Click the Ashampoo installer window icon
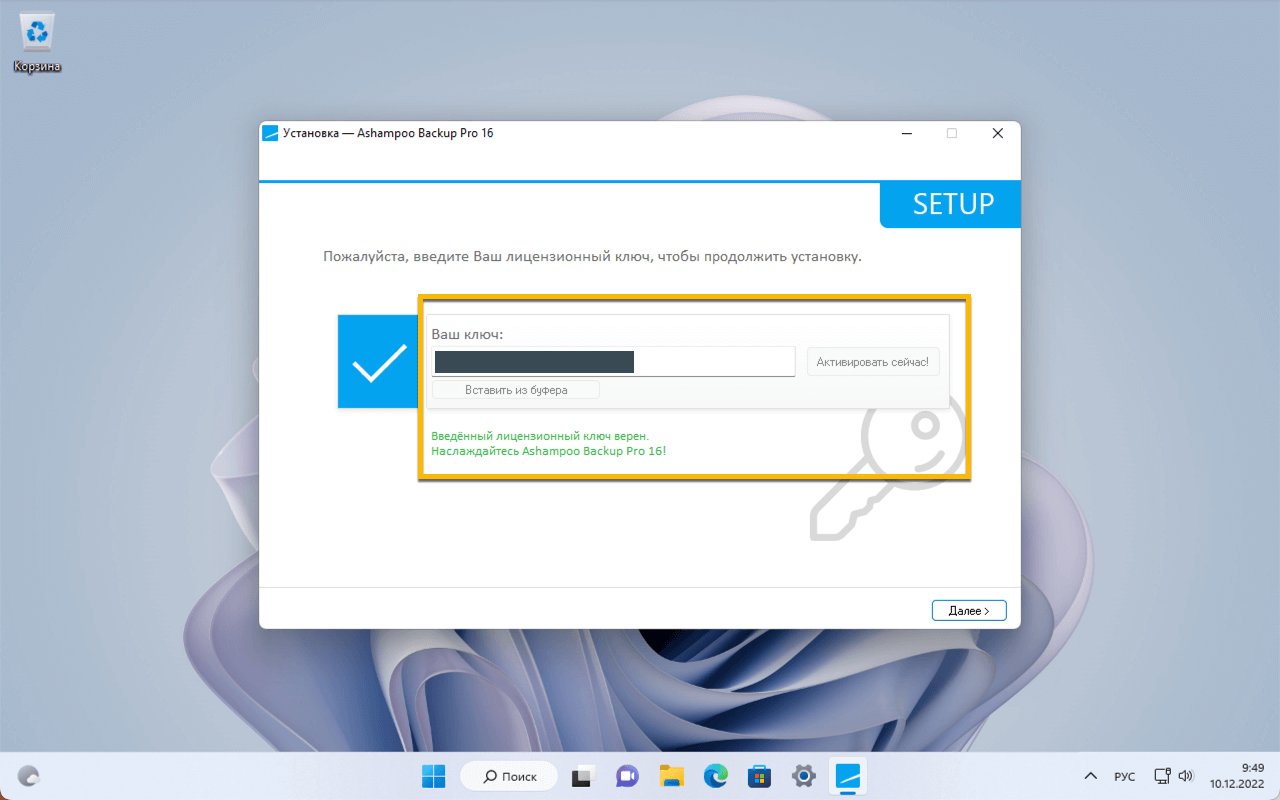This screenshot has height=800, width=1280. click(269, 132)
